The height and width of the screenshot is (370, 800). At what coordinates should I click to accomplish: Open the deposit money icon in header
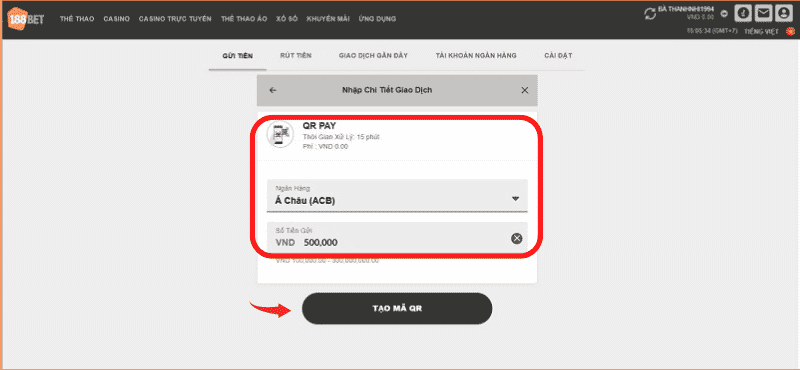click(743, 13)
